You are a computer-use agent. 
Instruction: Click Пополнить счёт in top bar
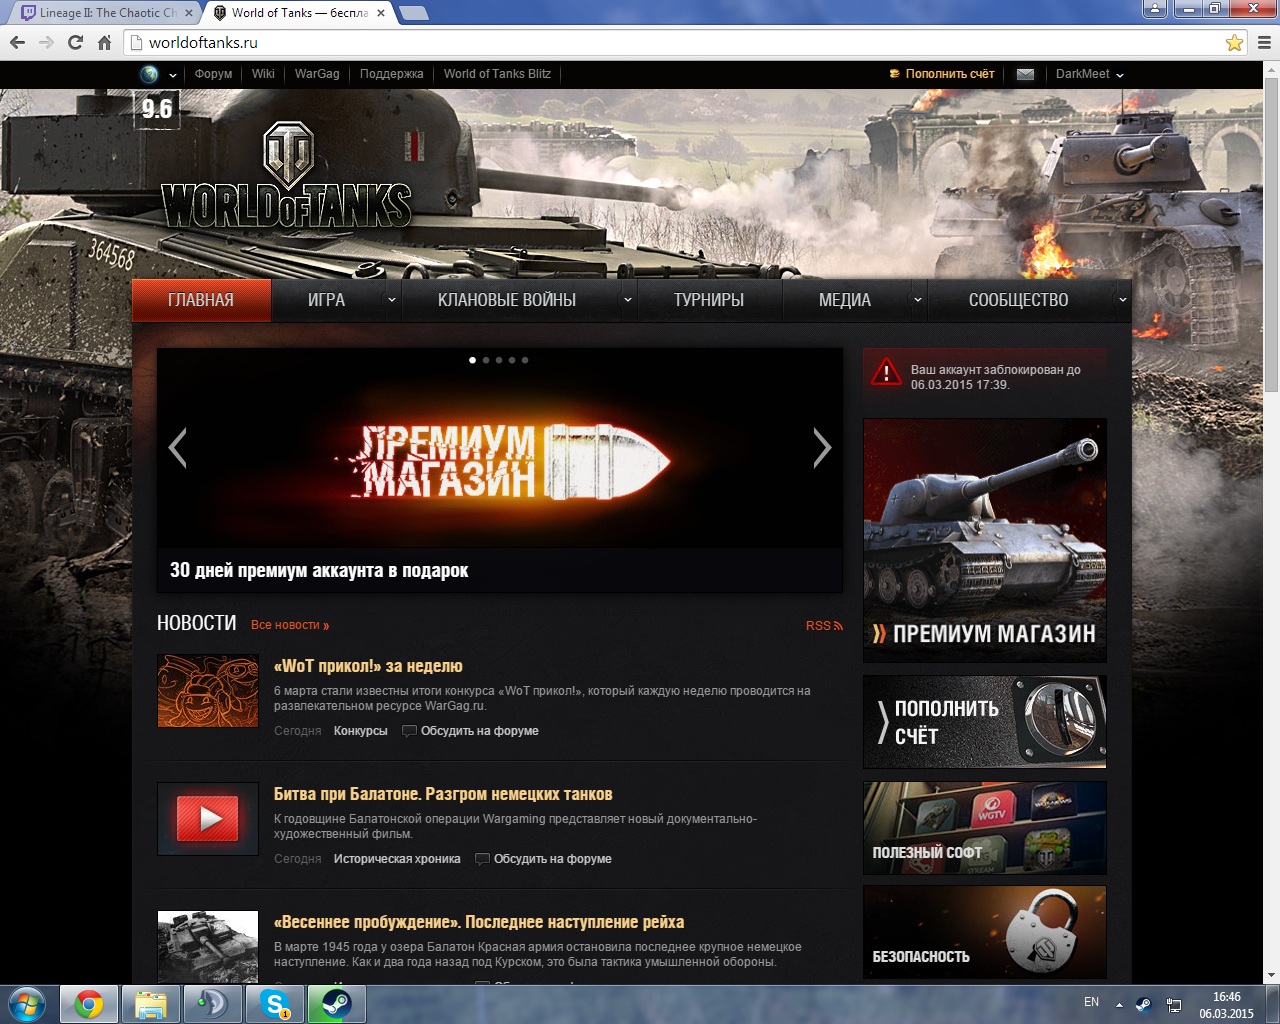[x=942, y=74]
